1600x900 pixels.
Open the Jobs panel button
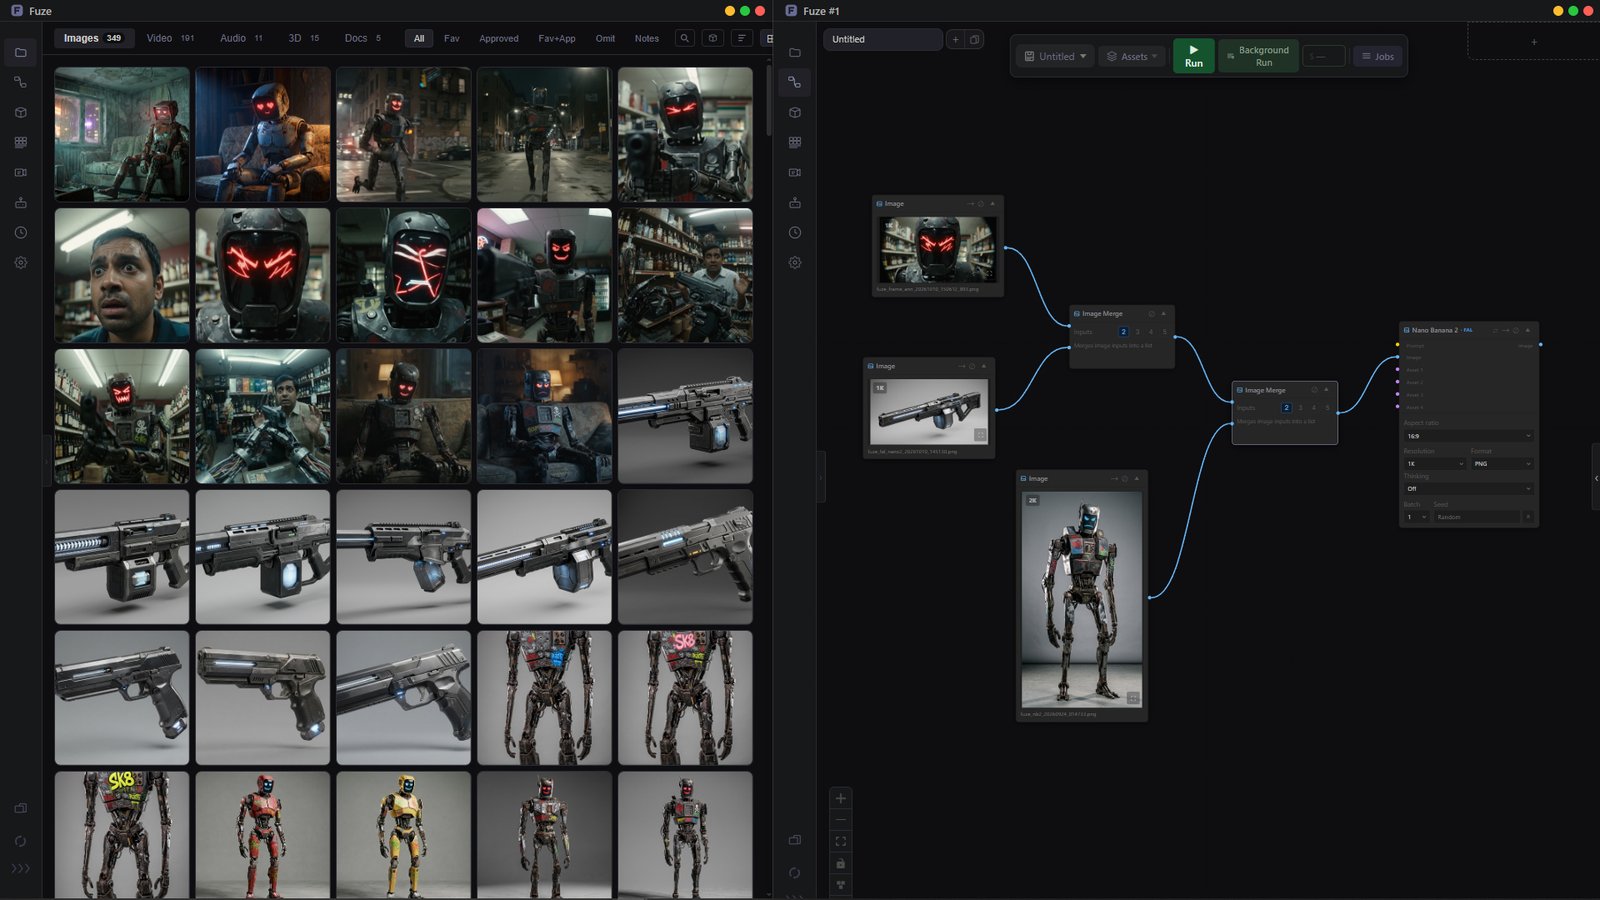pyautogui.click(x=1377, y=56)
